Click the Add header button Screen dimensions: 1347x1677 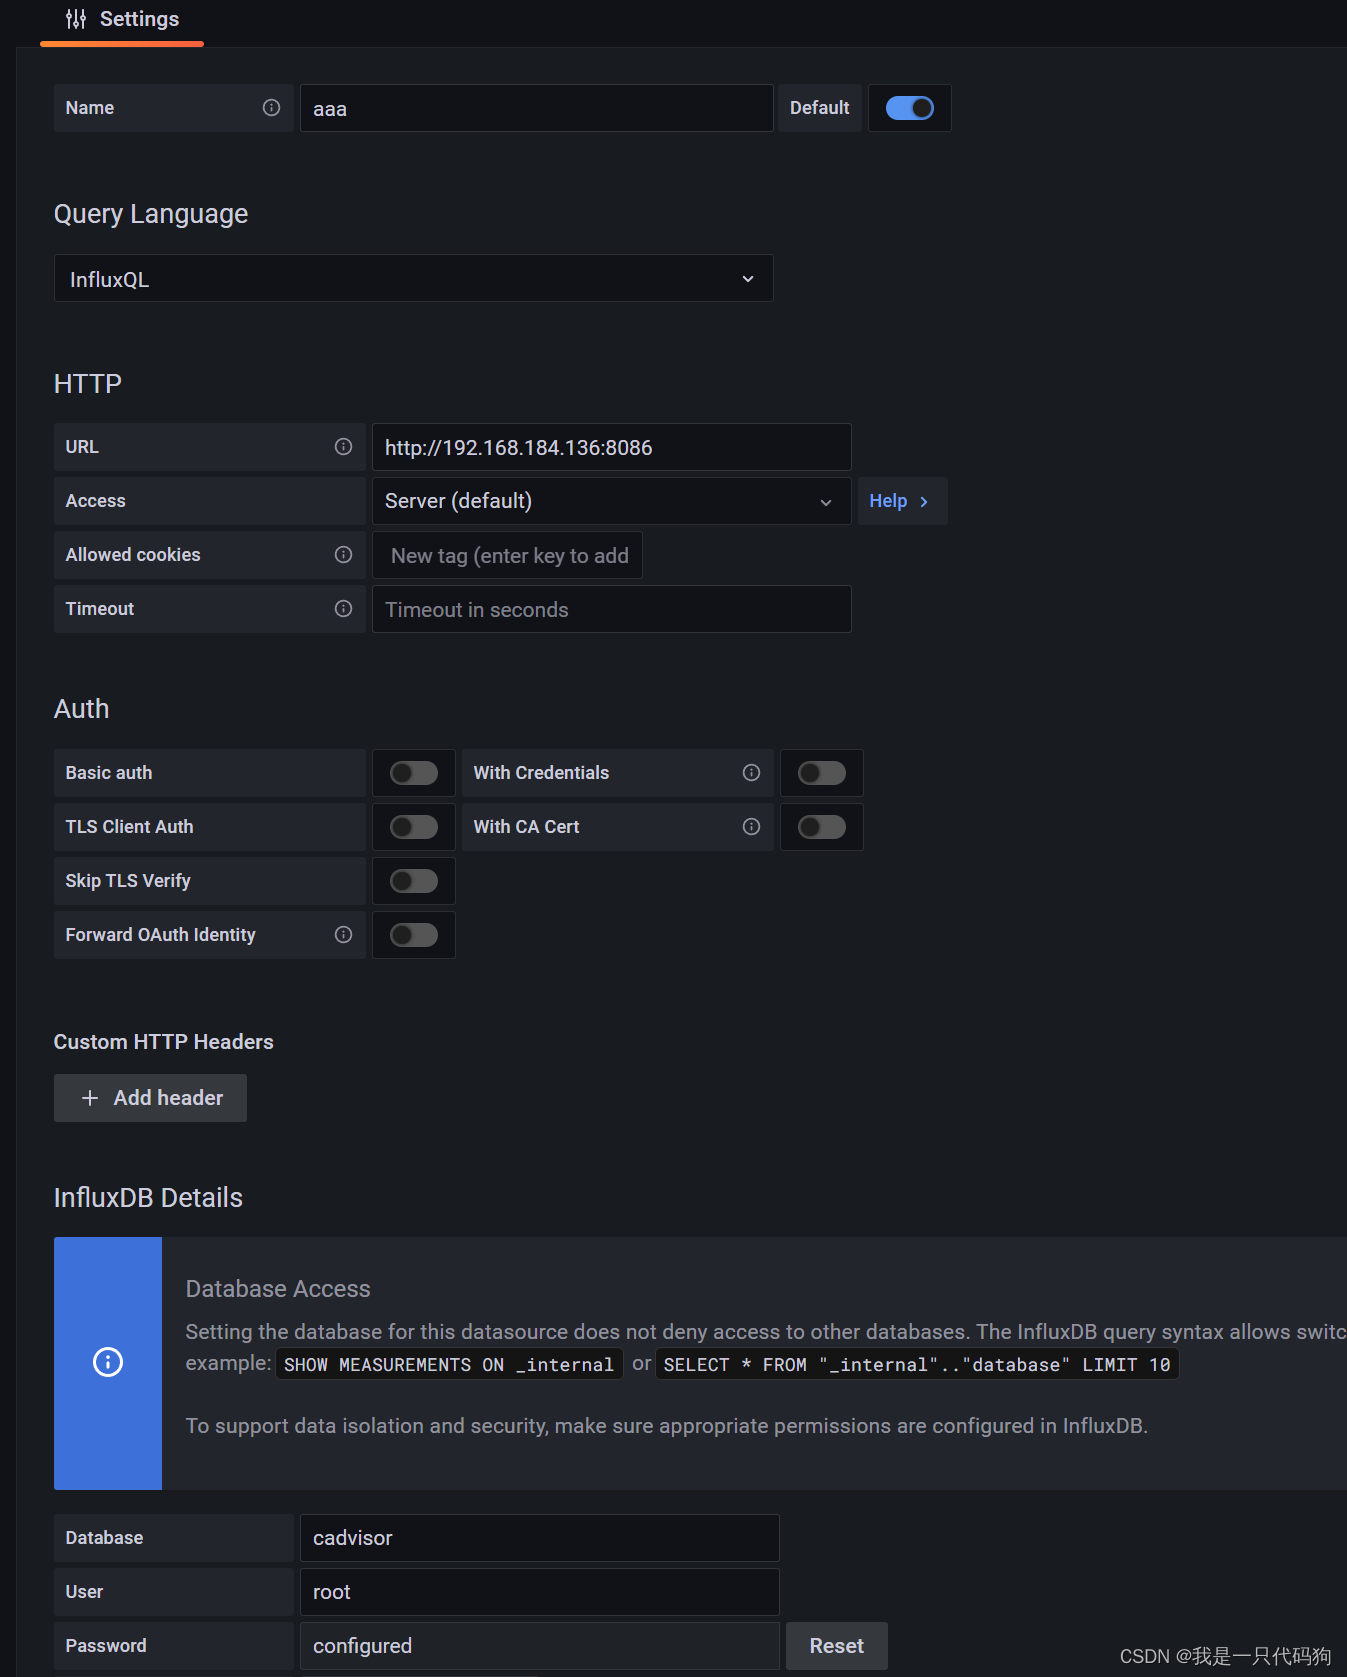(150, 1098)
